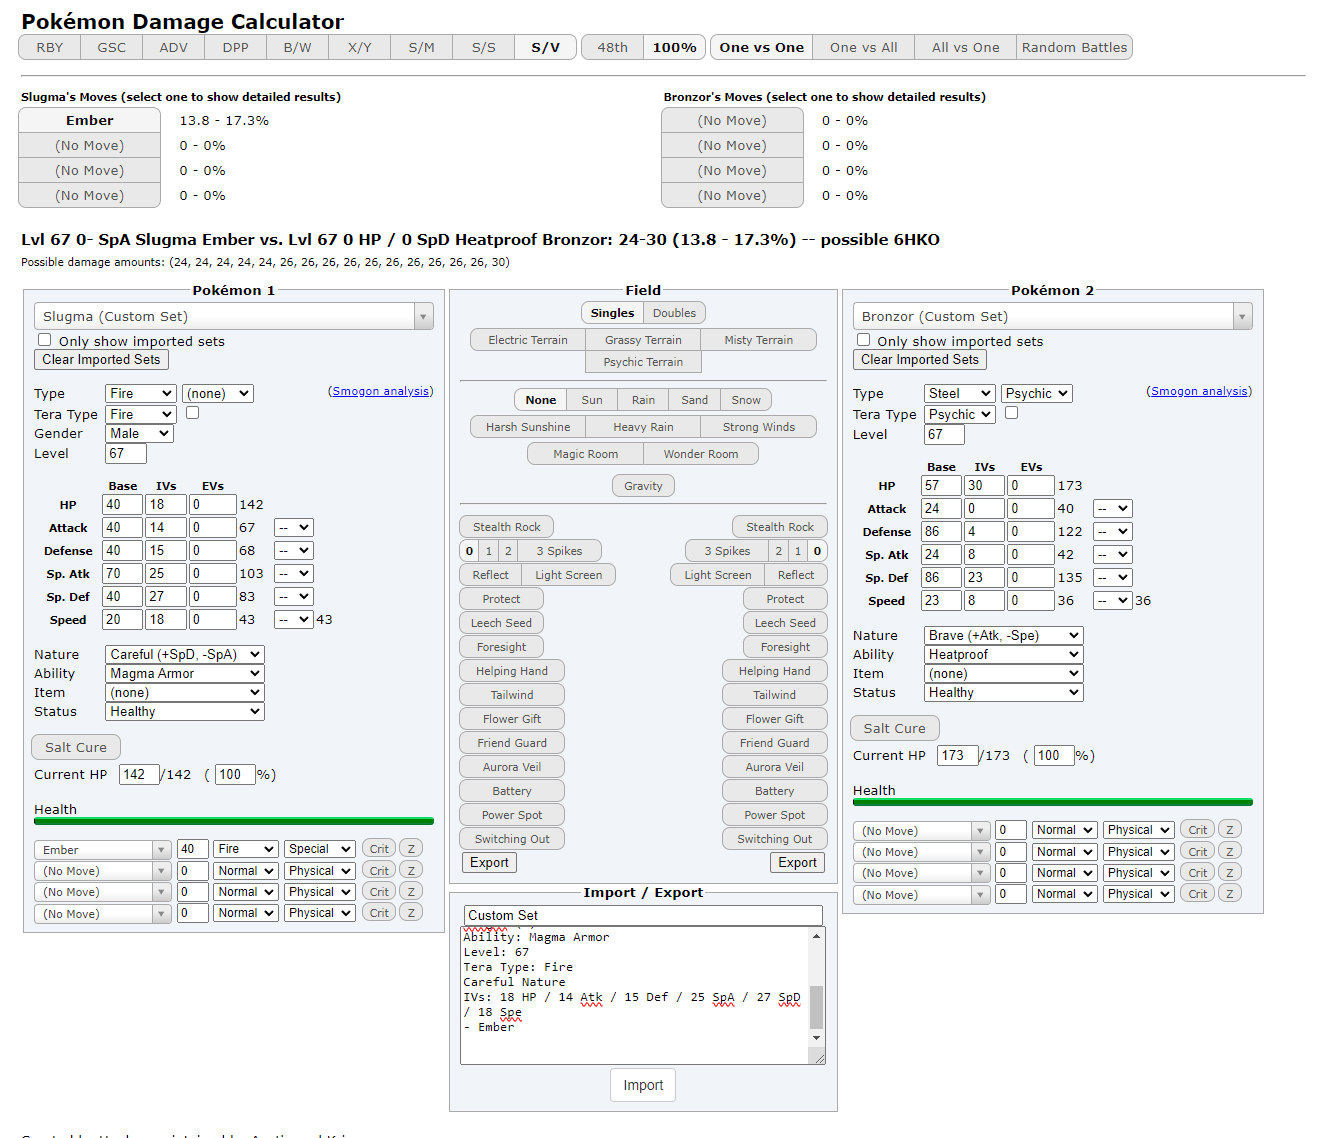Select the S/V generation tab
Screen dimensions: 1338x1138
[x=546, y=47]
